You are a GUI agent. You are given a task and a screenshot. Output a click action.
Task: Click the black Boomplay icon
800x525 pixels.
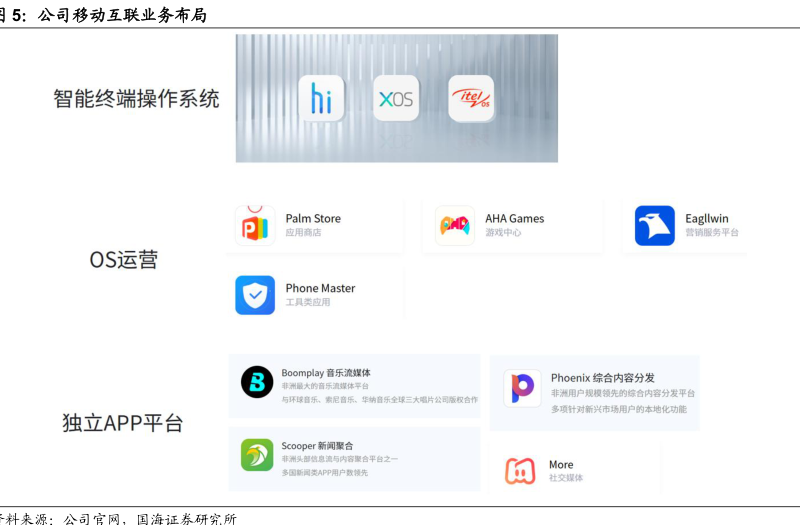[x=257, y=382]
